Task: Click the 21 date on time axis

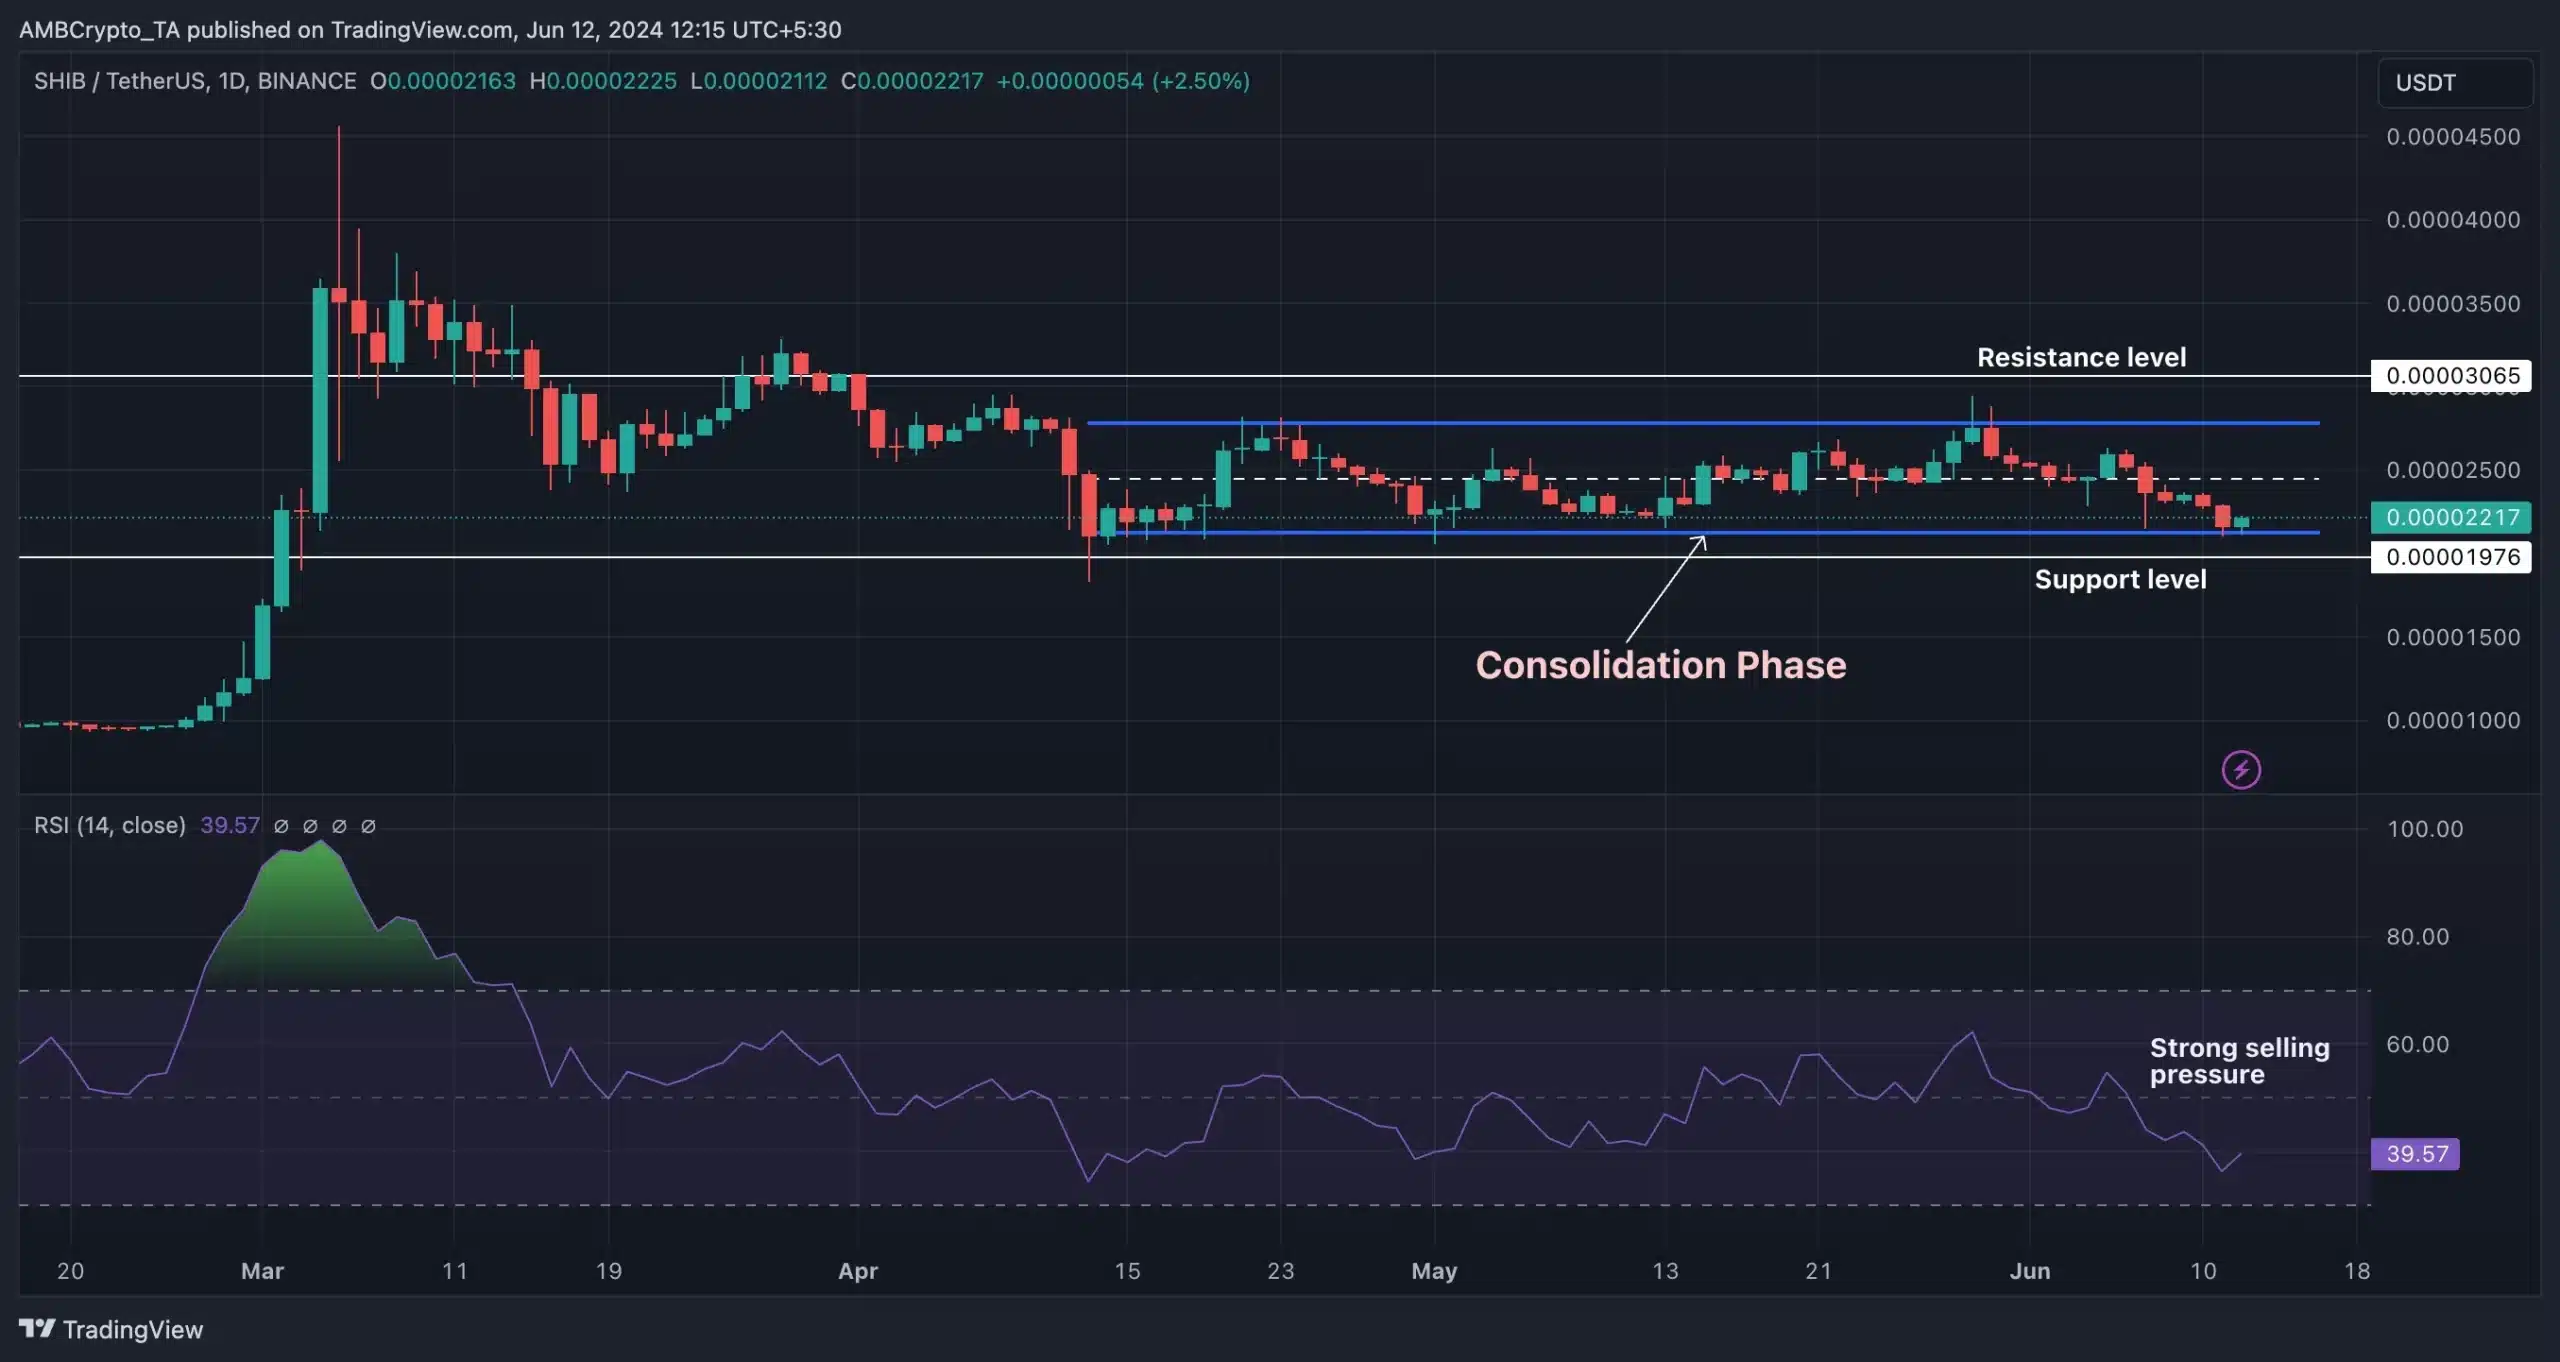Action: [1819, 1271]
